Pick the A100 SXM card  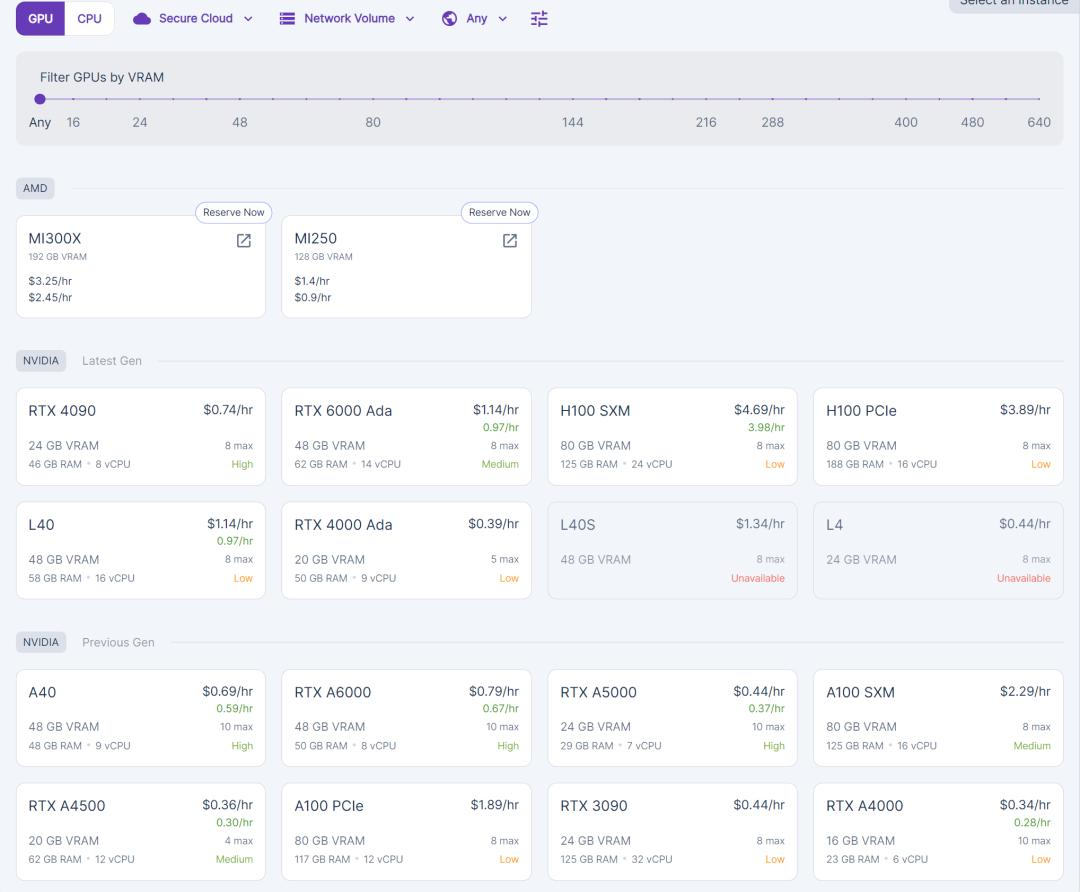[x=938, y=718]
